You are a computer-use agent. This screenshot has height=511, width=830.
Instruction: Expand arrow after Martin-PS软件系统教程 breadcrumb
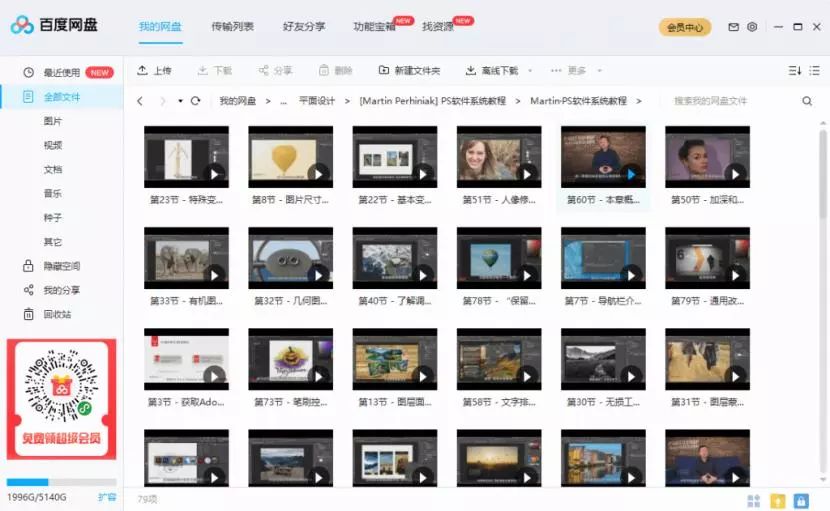(x=639, y=101)
